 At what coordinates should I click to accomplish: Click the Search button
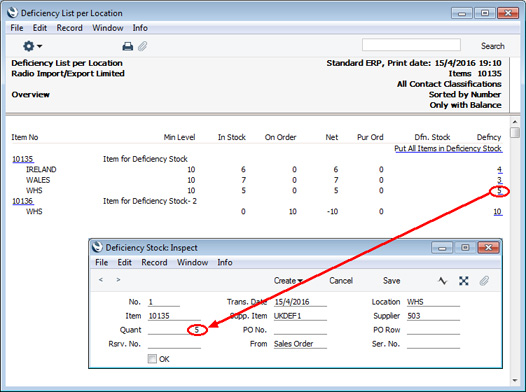[492, 46]
